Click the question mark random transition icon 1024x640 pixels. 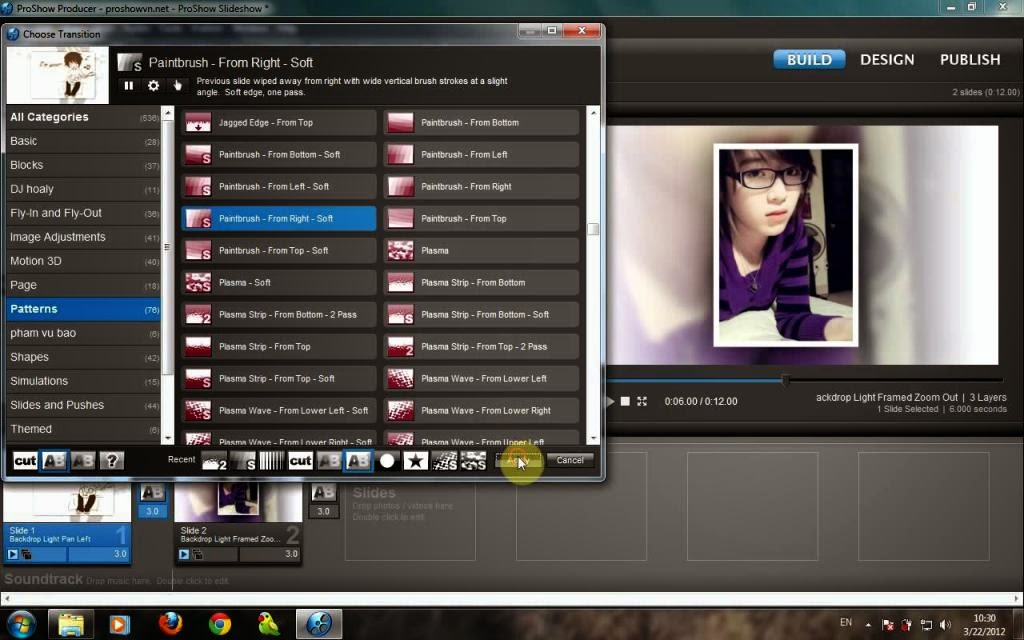point(111,460)
